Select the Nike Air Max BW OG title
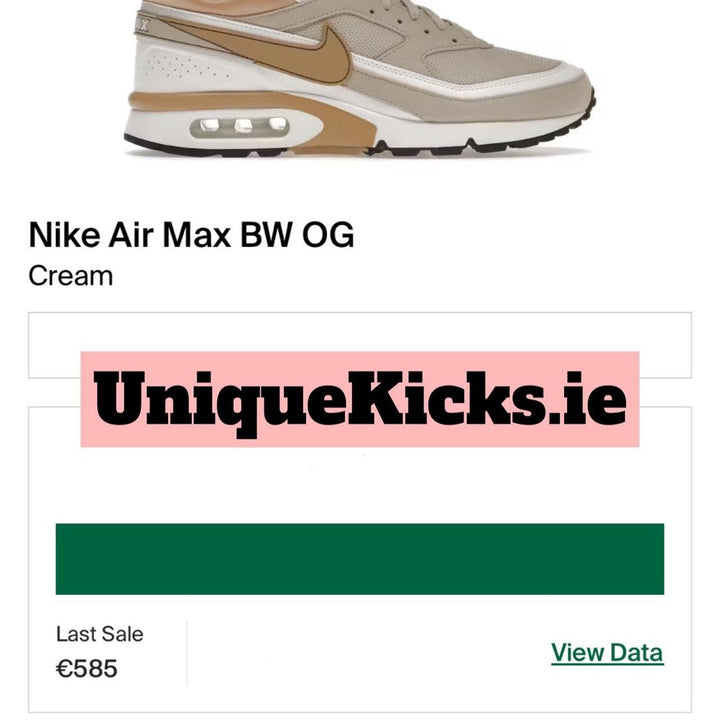720x720 pixels. [x=191, y=235]
